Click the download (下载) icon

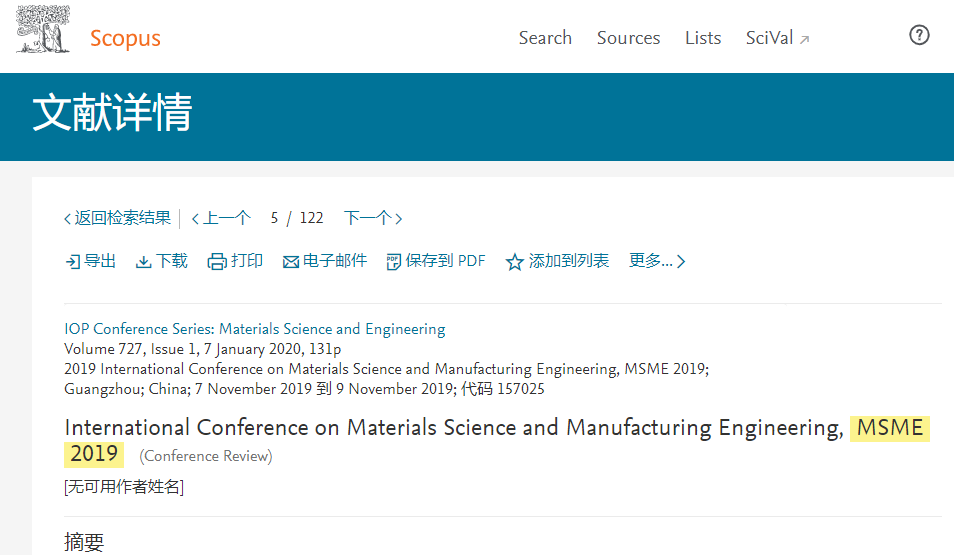tap(144, 262)
